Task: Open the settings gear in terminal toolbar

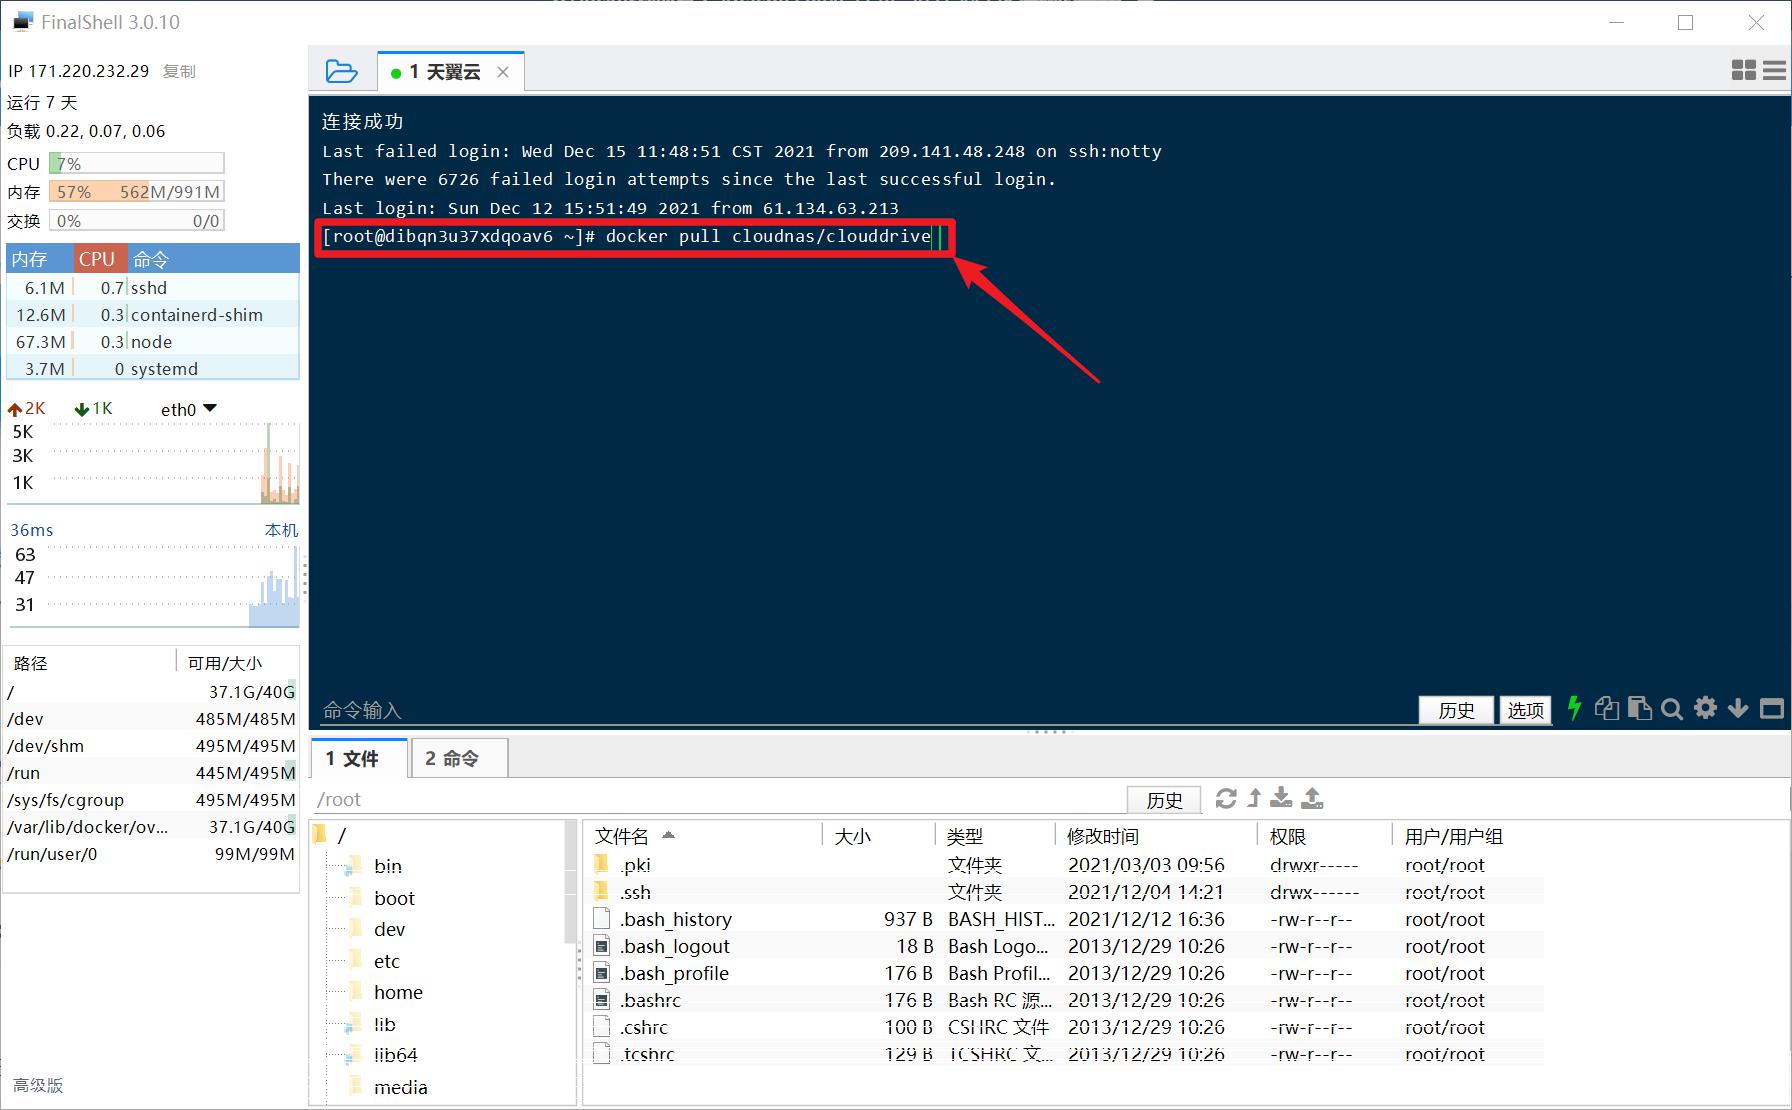Action: (1705, 709)
